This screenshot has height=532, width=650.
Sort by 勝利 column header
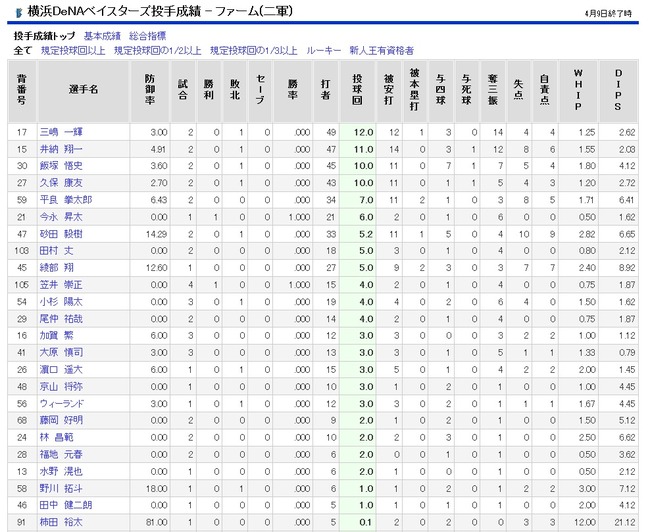click(x=209, y=90)
